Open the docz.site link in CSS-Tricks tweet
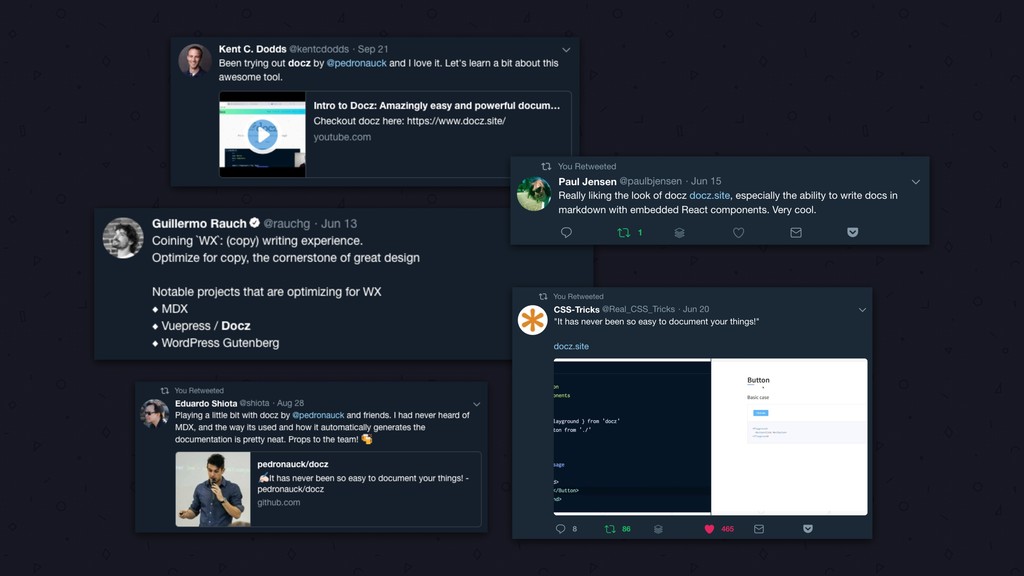Image resolution: width=1024 pixels, height=576 pixels. [571, 346]
